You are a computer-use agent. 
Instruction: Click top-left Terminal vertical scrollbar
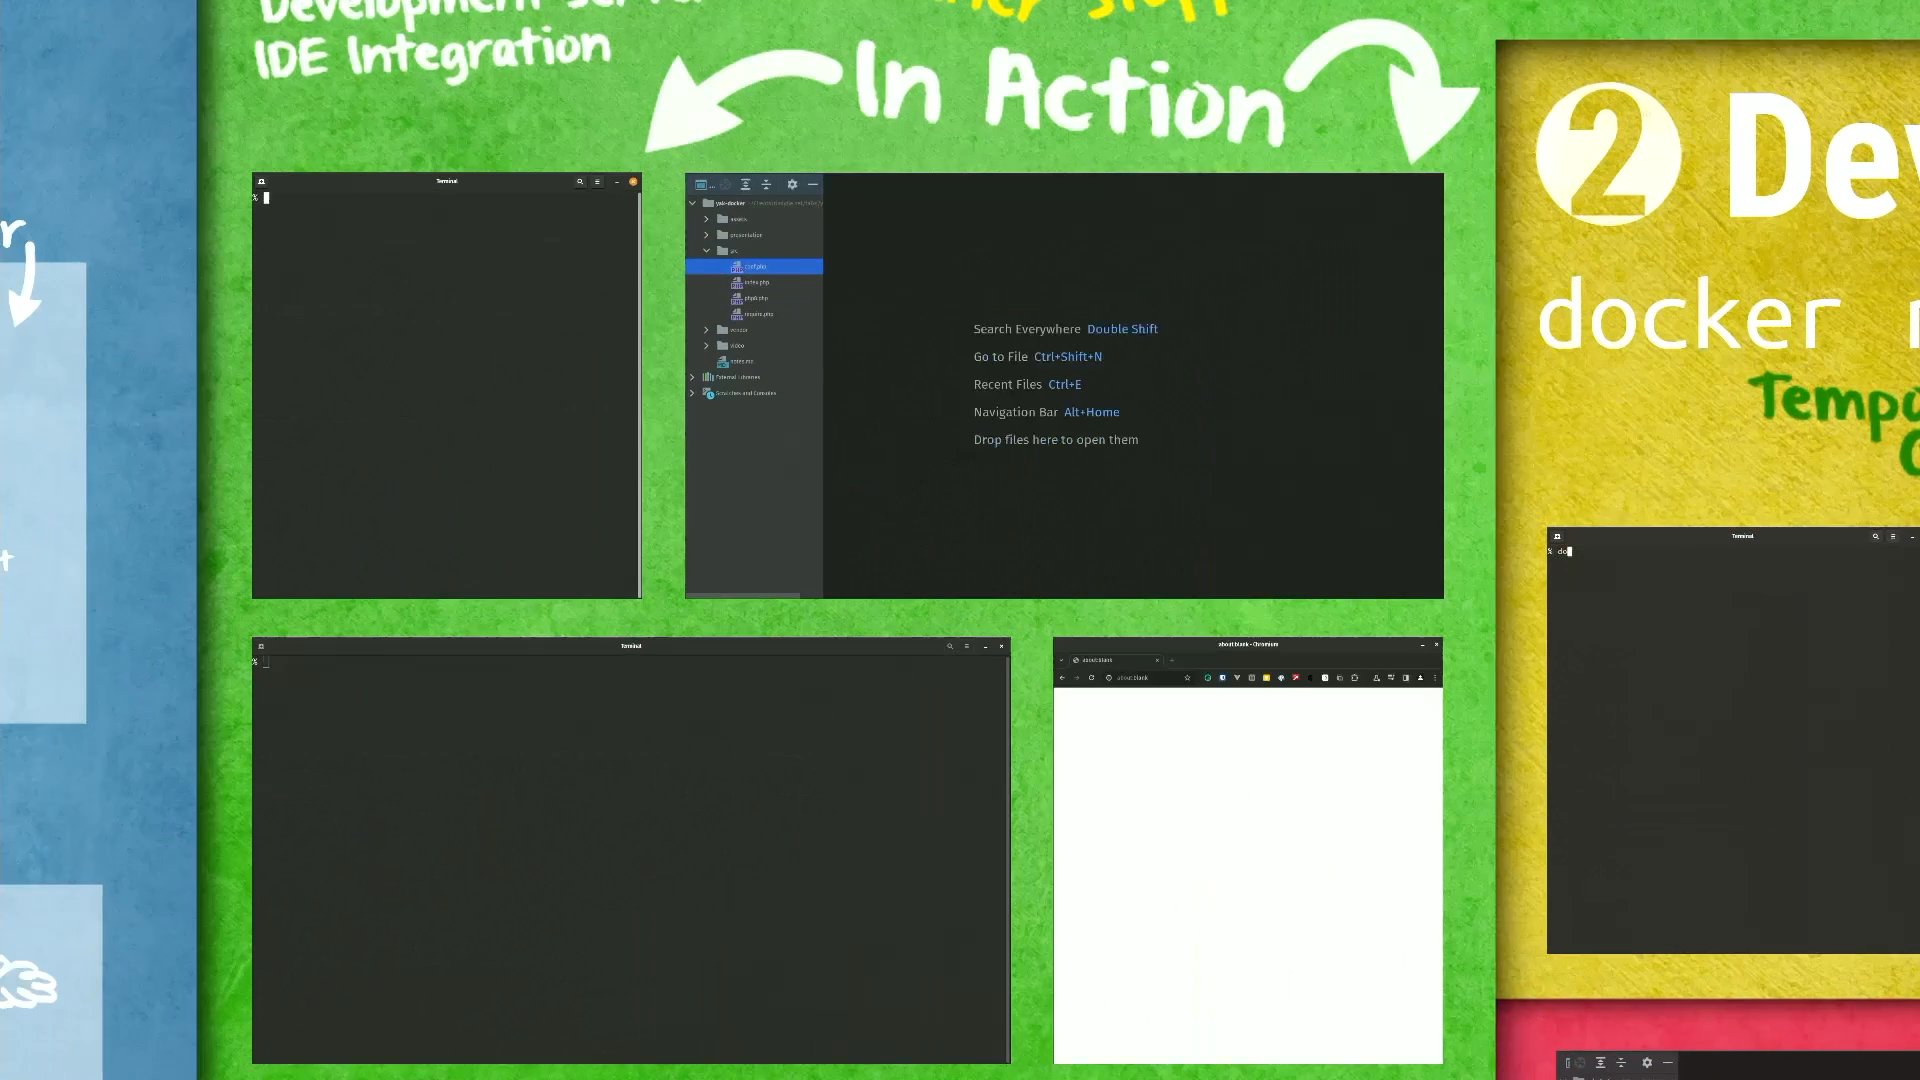pyautogui.click(x=639, y=395)
